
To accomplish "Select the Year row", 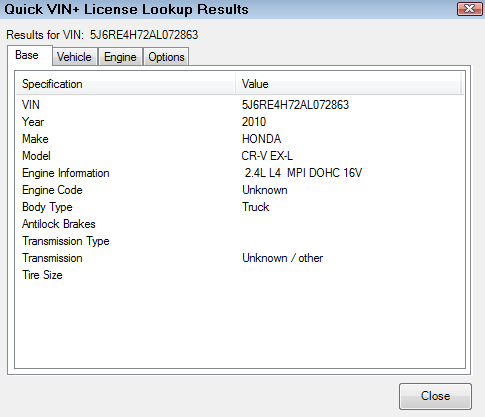I will 240,122.
